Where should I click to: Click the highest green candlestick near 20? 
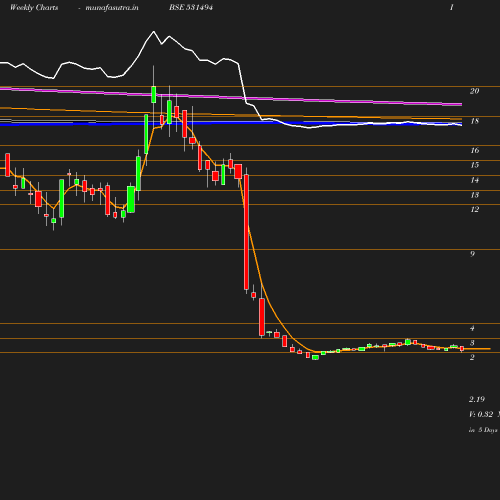[154, 95]
